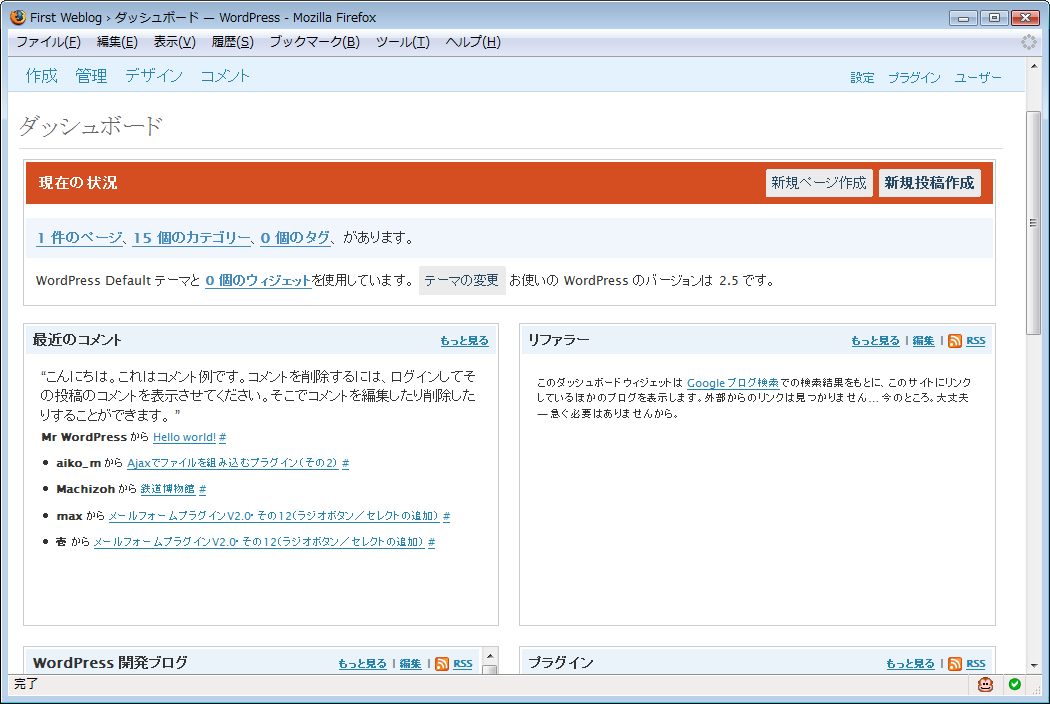Screen dimensions: 1050x704
Task: Click the RSS icon in リファラー header
Action: (x=955, y=341)
